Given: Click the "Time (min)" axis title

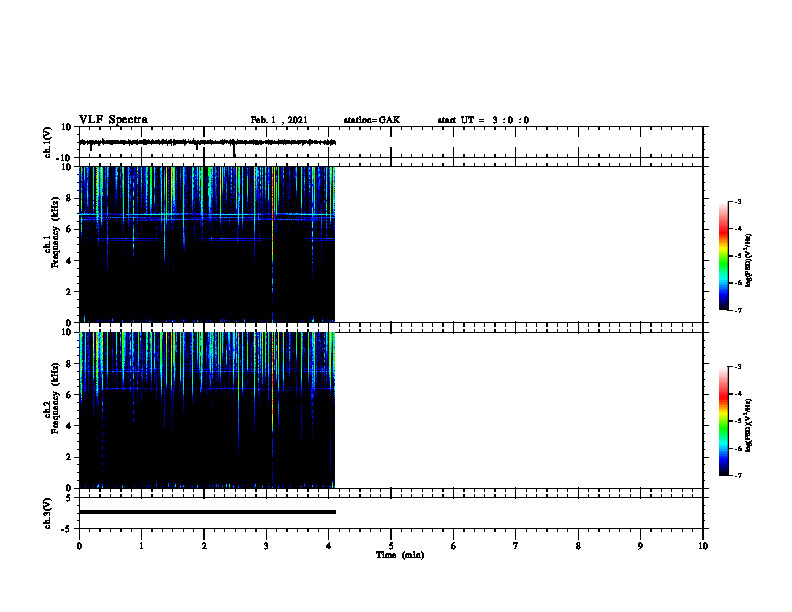Looking at the screenshot, I should (x=400, y=555).
